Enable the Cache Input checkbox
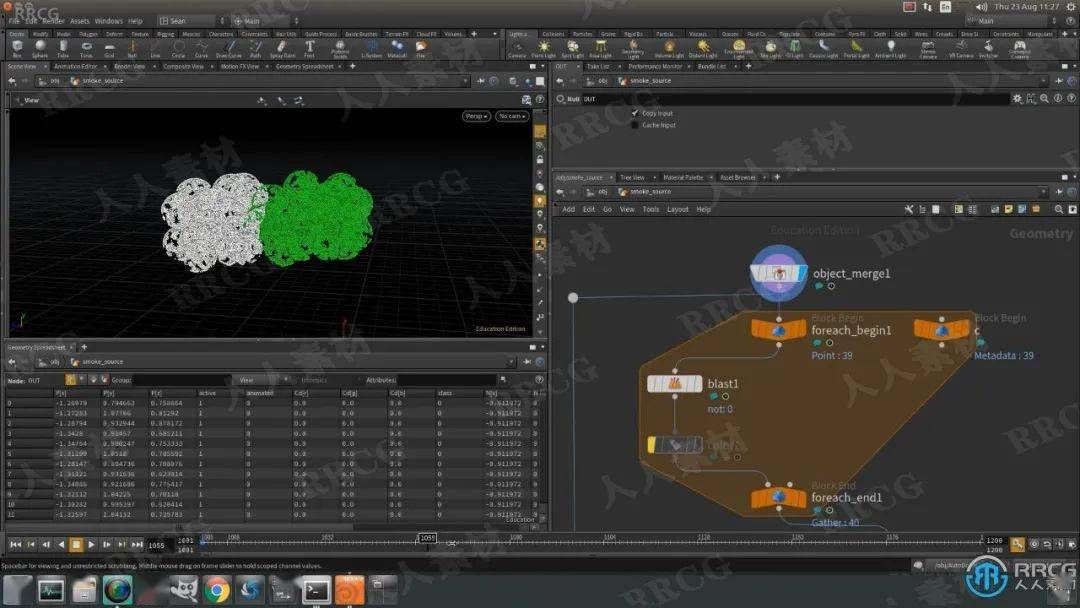Image resolution: width=1080 pixels, height=608 pixels. coord(634,125)
